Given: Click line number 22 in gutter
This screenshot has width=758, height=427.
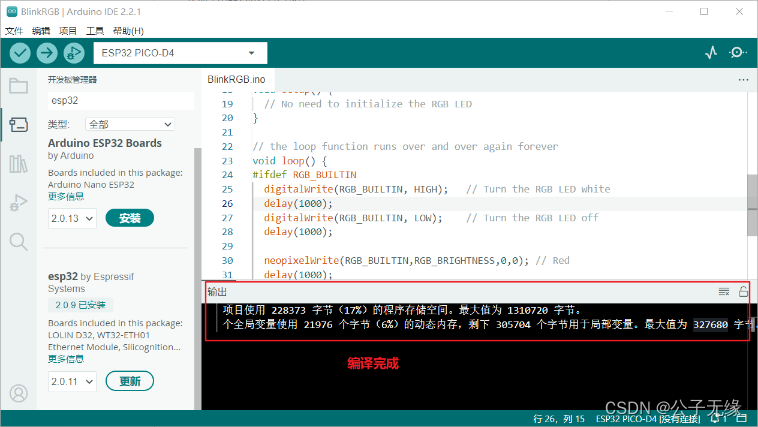Looking at the screenshot, I should [227, 147].
